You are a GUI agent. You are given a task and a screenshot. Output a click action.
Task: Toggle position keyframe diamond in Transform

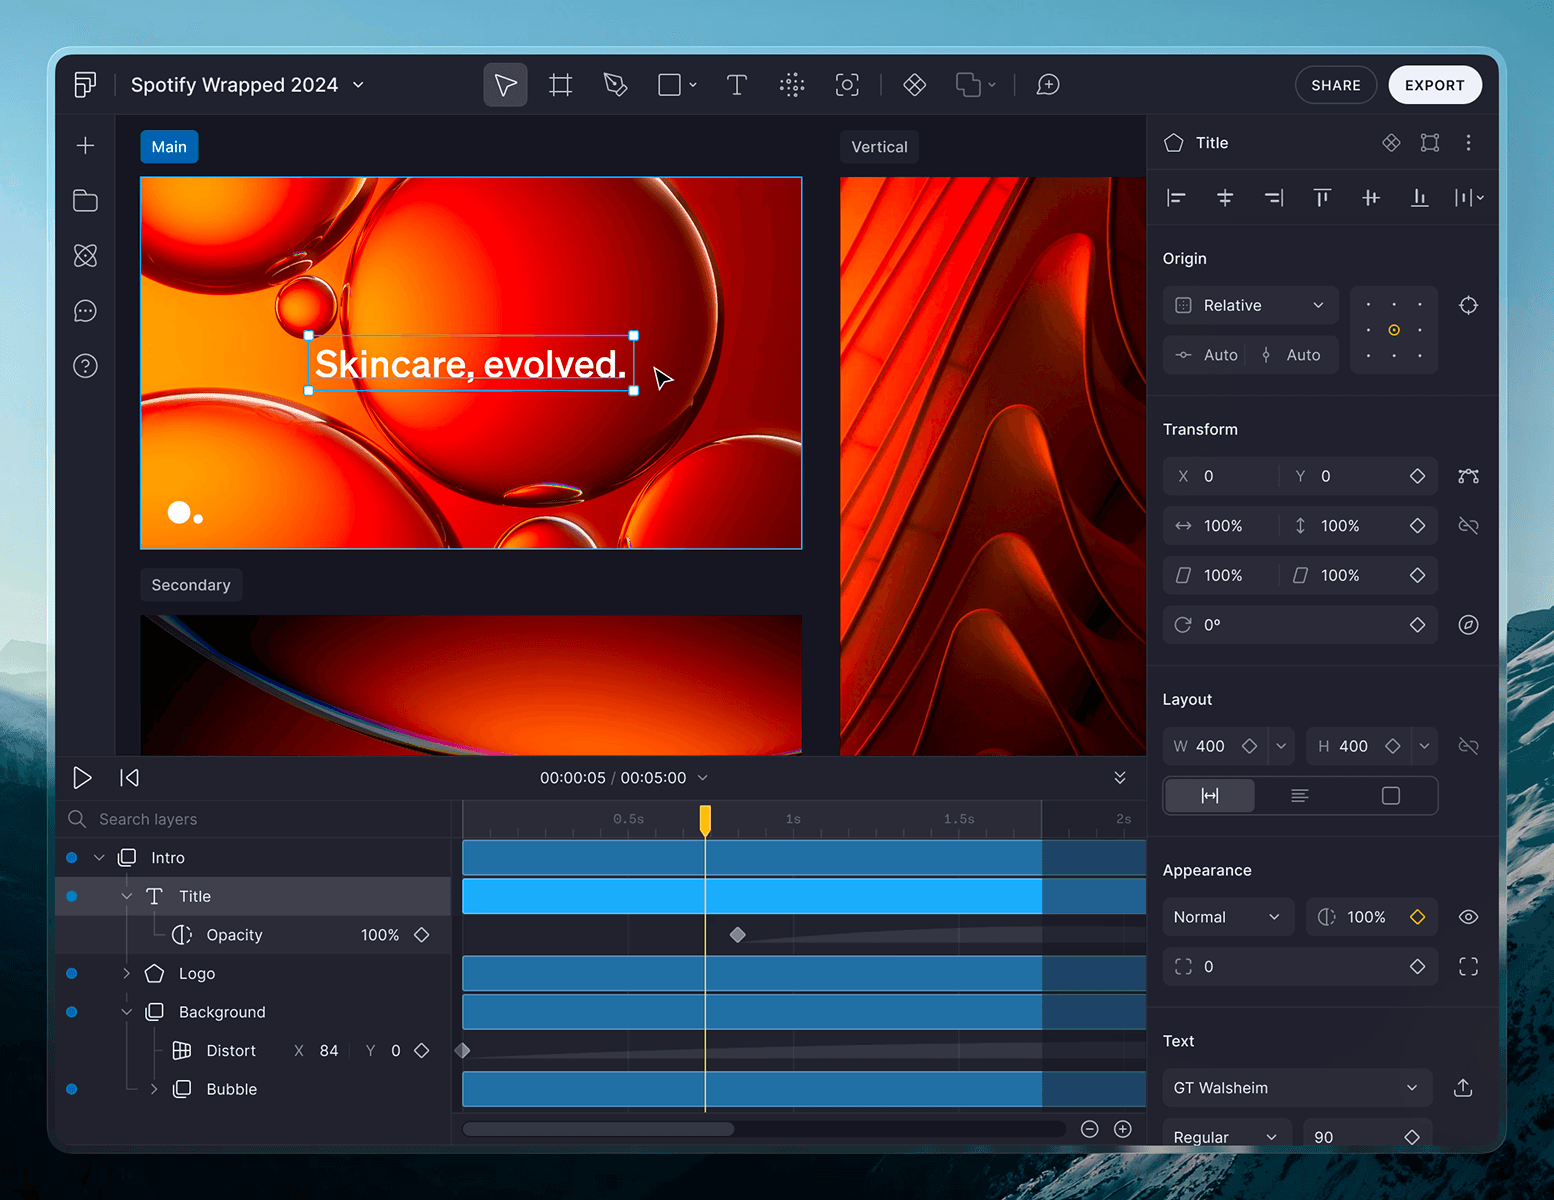coord(1417,476)
